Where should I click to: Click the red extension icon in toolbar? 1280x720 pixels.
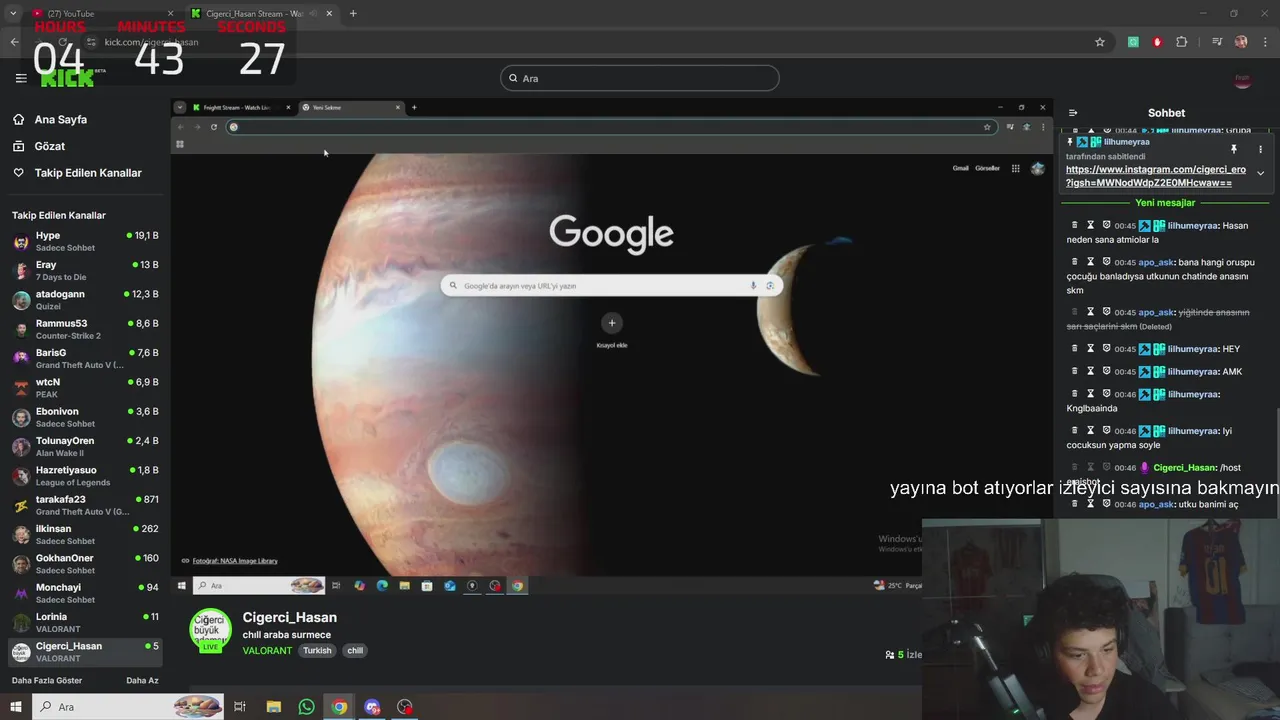coord(1157,42)
